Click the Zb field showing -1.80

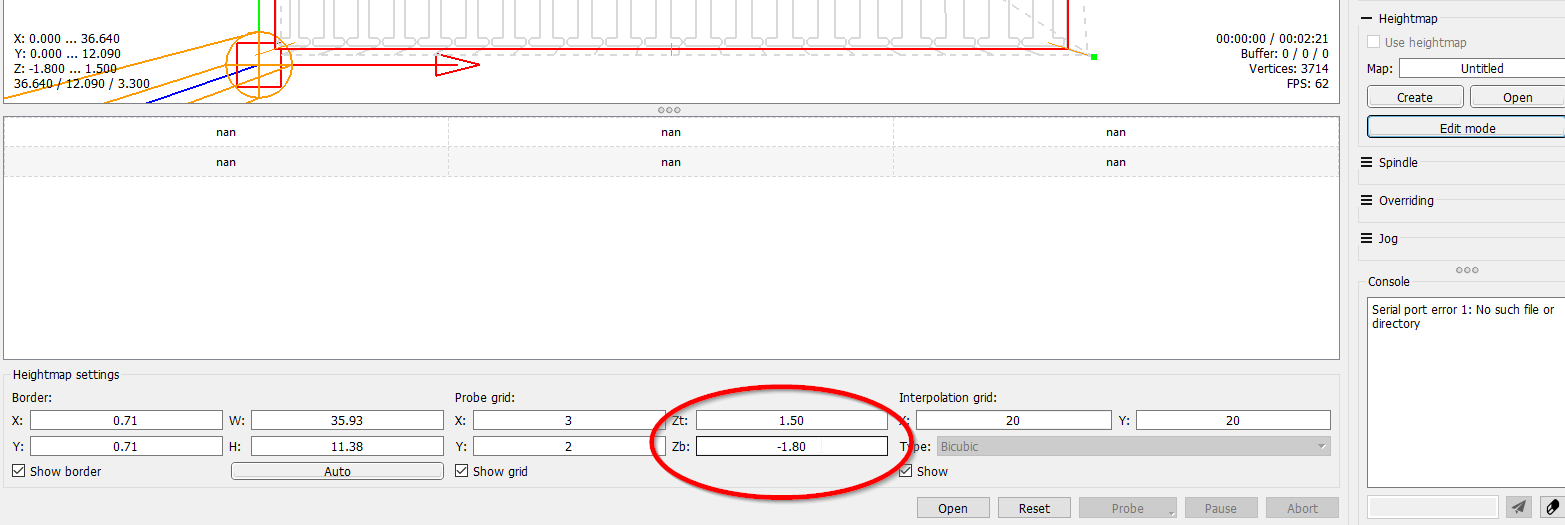coord(791,446)
